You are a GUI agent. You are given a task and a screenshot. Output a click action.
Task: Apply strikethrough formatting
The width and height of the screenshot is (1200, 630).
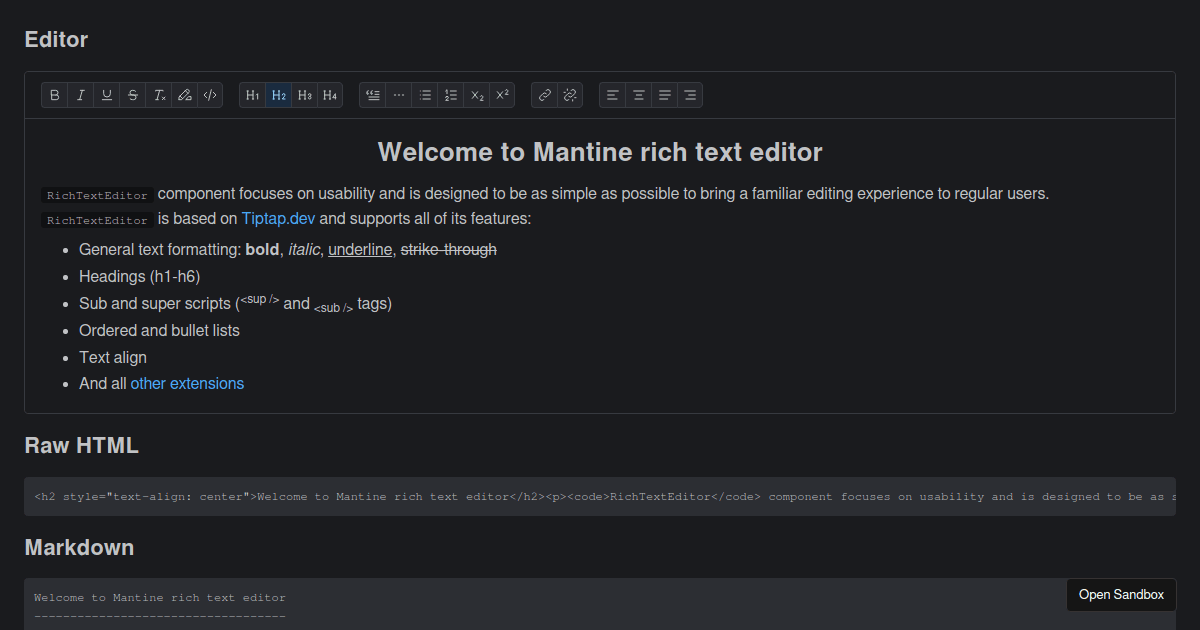[132, 95]
